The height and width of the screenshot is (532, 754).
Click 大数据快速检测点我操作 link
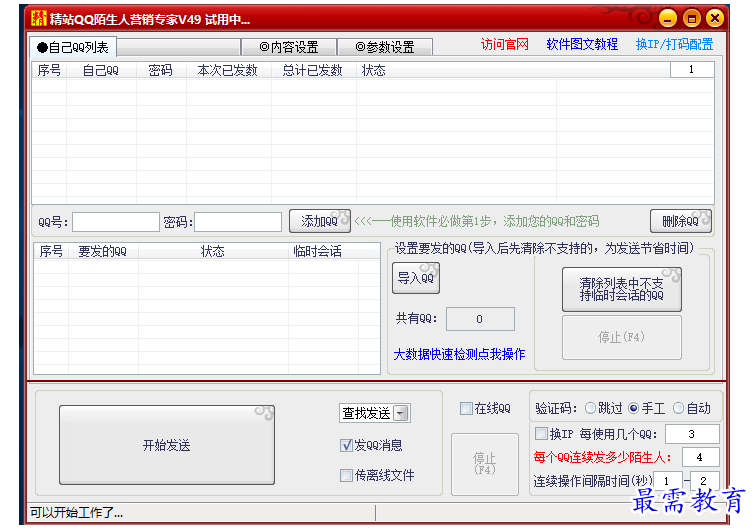pos(459,354)
